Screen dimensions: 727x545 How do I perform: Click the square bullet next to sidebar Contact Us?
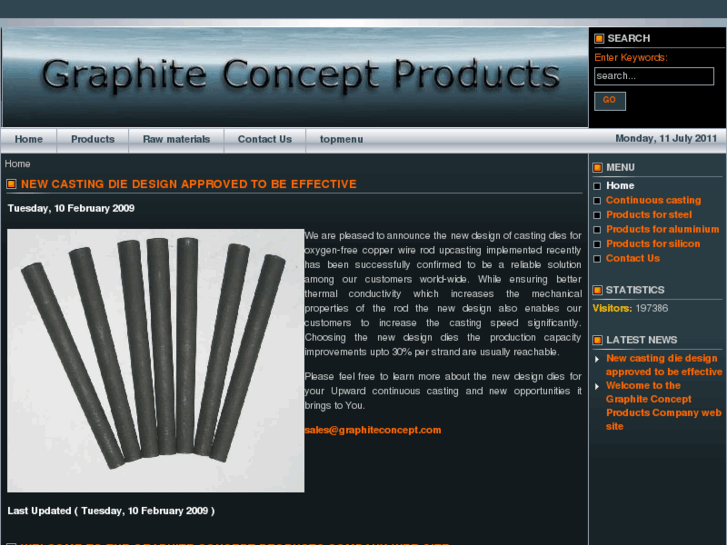coord(597,258)
